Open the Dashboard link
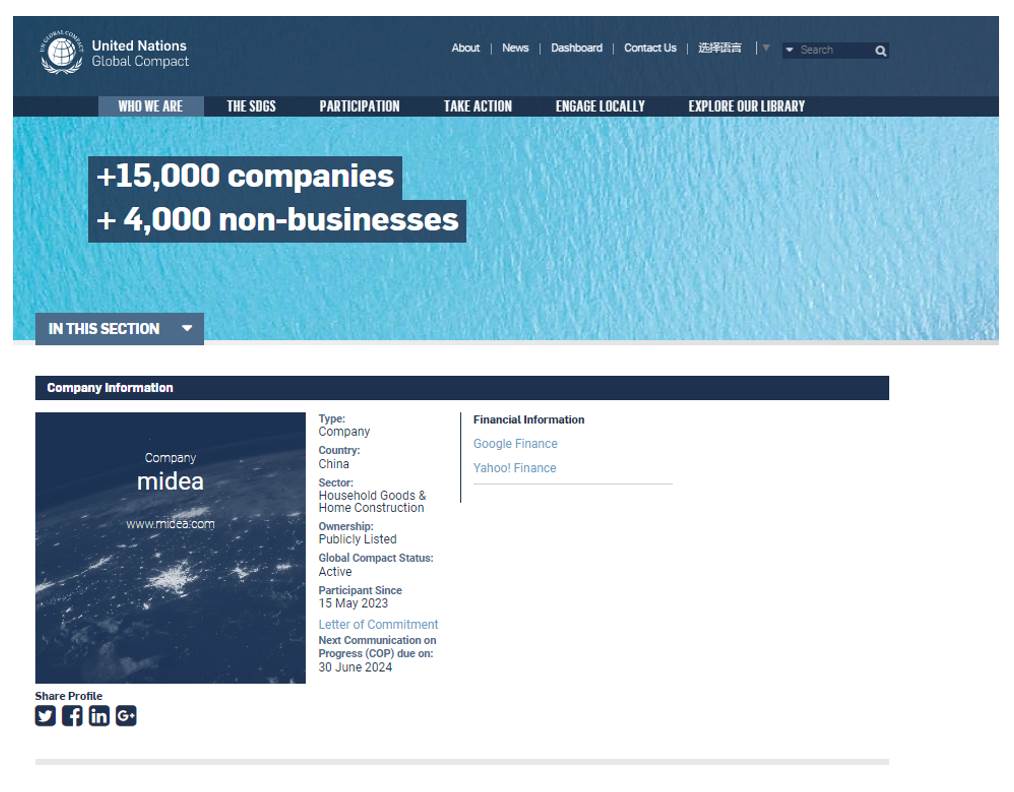This screenshot has width=1014, height=792. point(577,48)
